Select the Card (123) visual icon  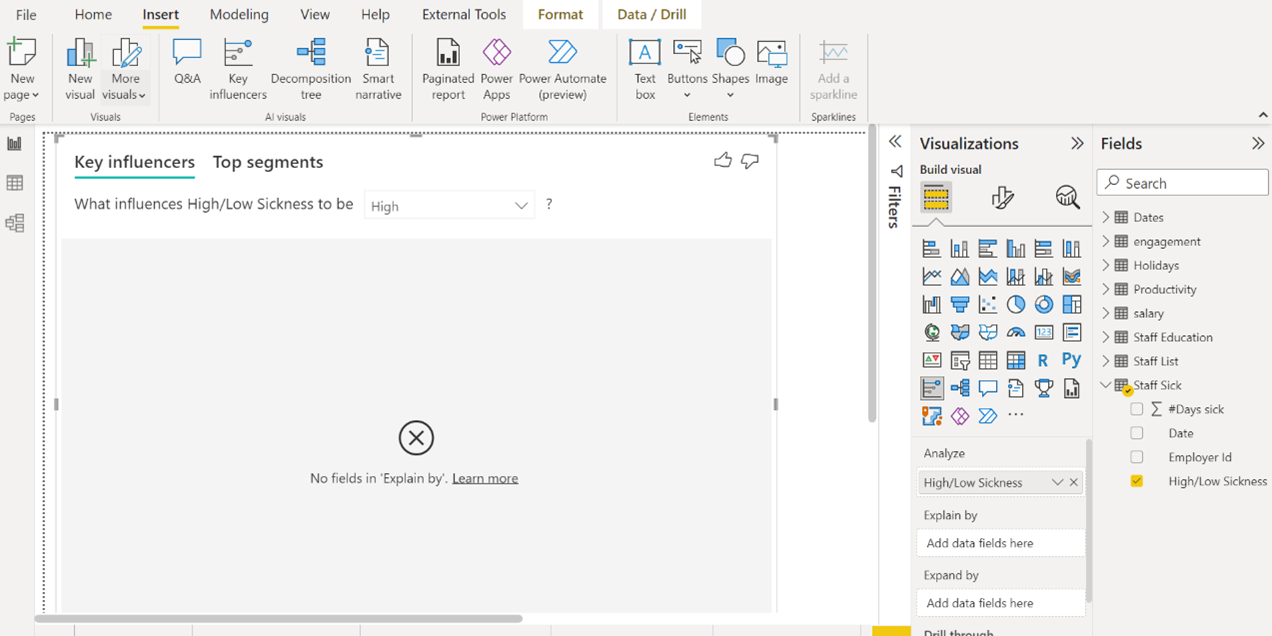pyautogui.click(x=1043, y=332)
